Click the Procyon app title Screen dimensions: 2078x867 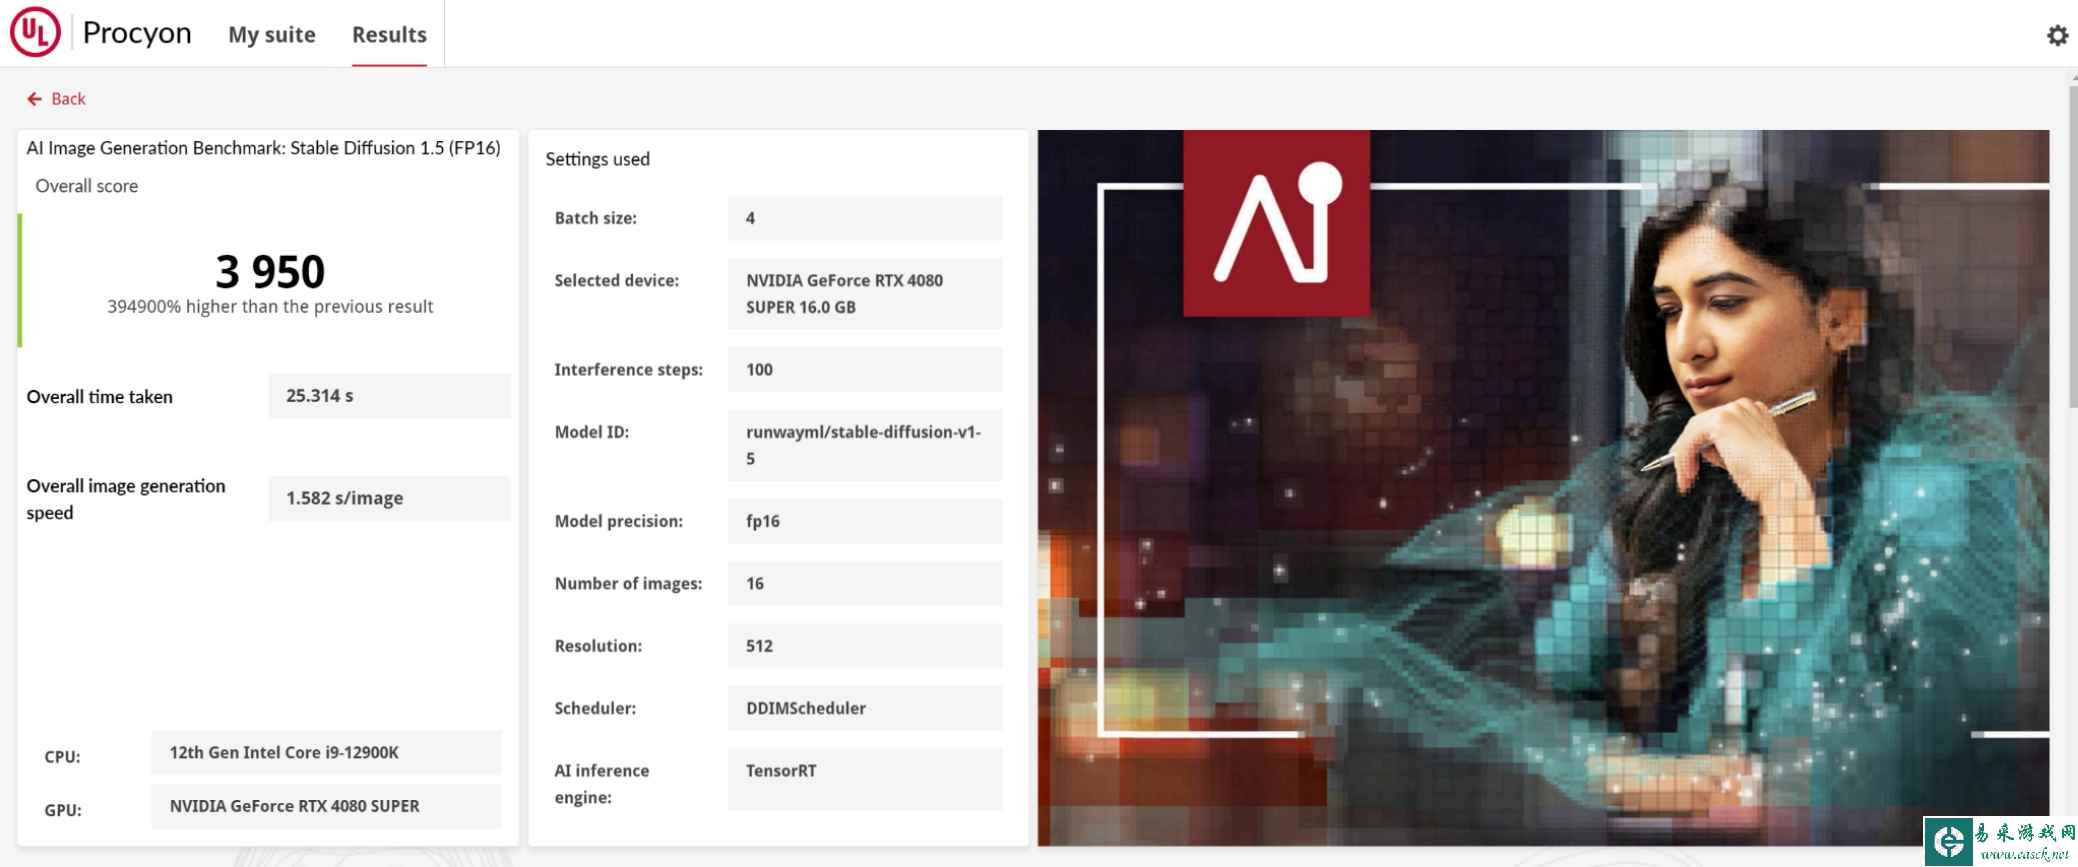tap(137, 33)
